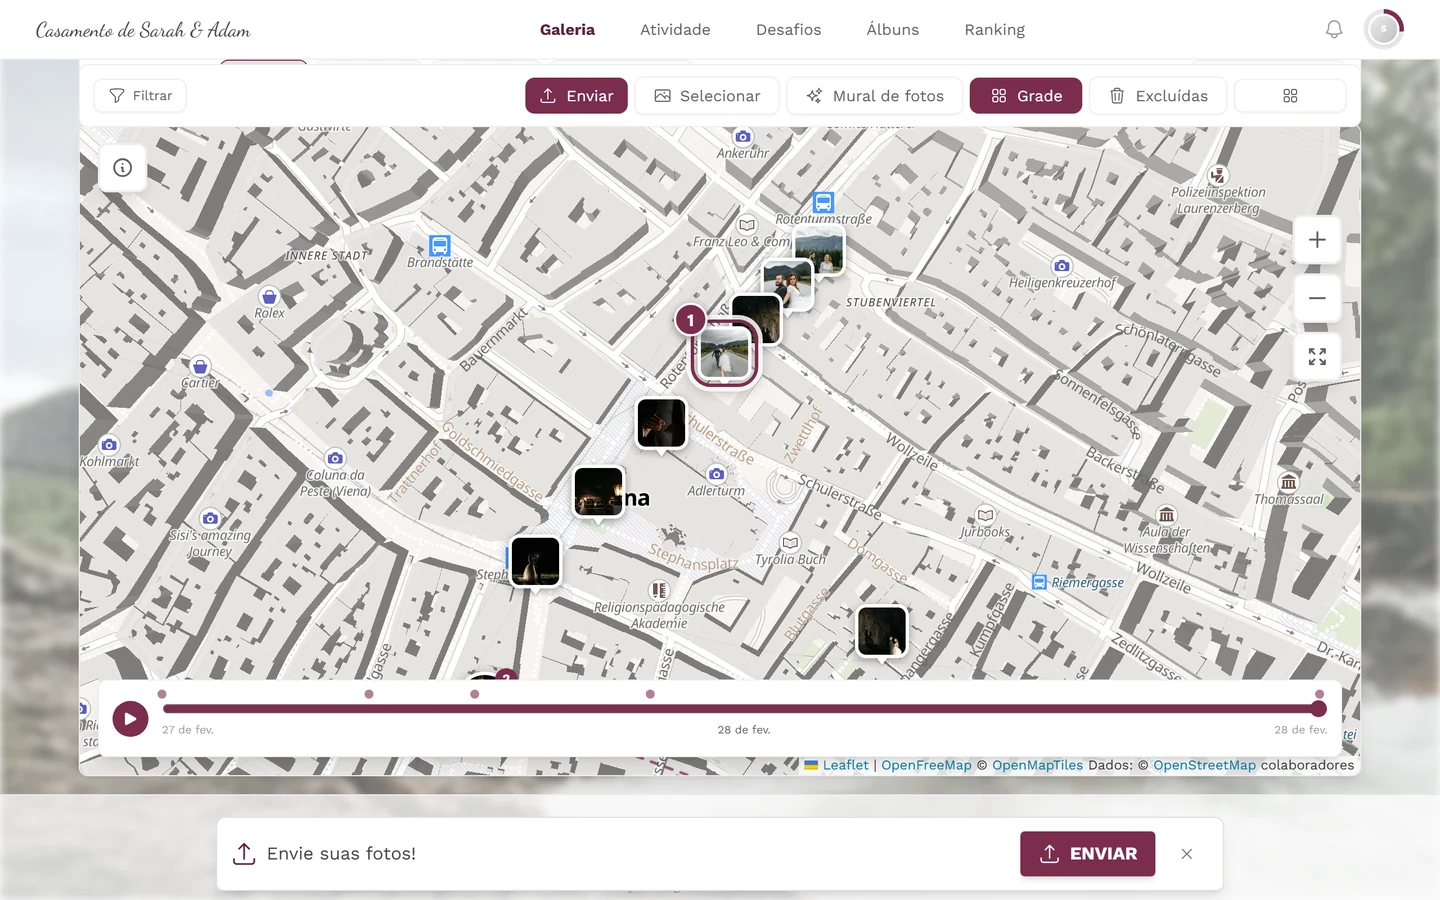Open the Filtrar filter button

tap(140, 96)
